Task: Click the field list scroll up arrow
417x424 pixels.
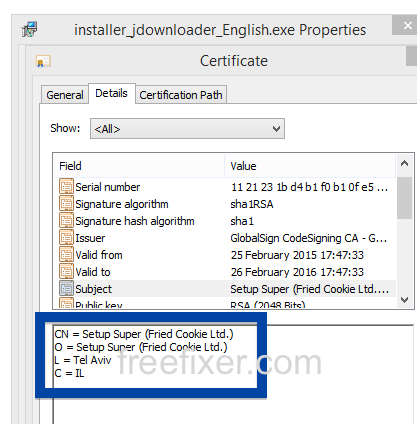Action: pos(404,163)
